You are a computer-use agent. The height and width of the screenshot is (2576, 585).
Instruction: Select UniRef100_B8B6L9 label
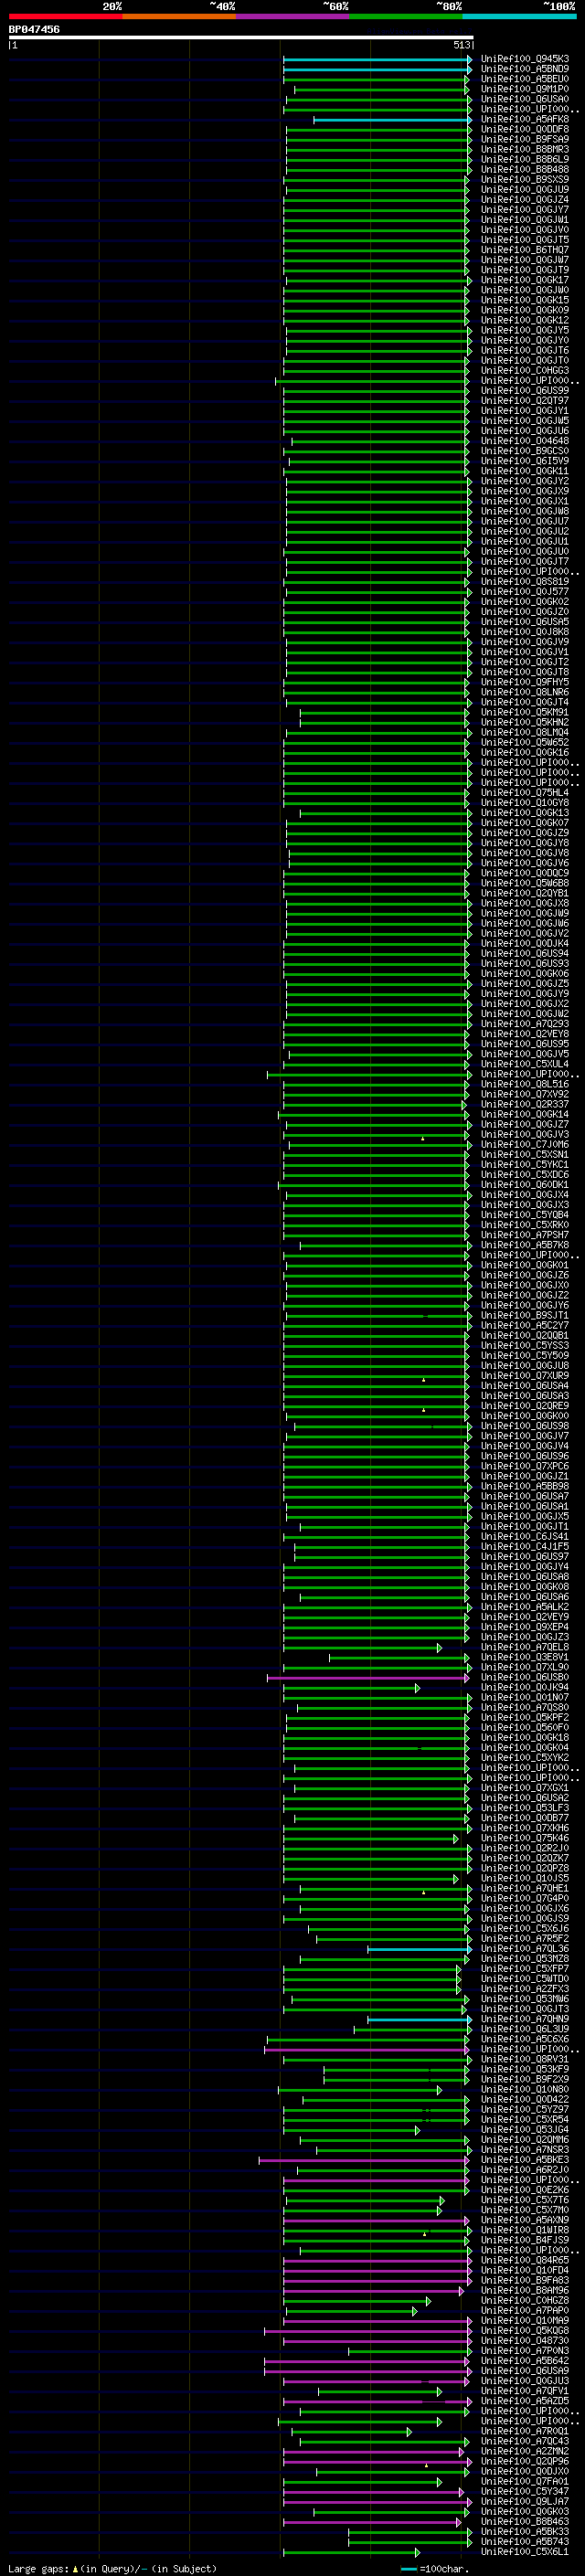point(525,159)
